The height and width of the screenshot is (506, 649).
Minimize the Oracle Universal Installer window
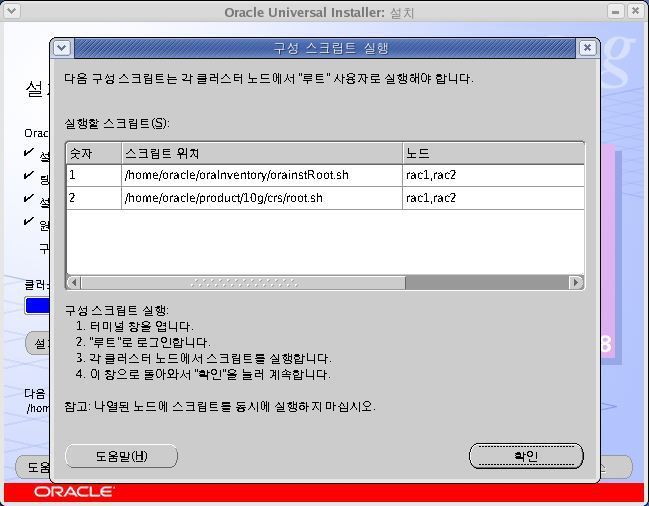[x=615, y=11]
